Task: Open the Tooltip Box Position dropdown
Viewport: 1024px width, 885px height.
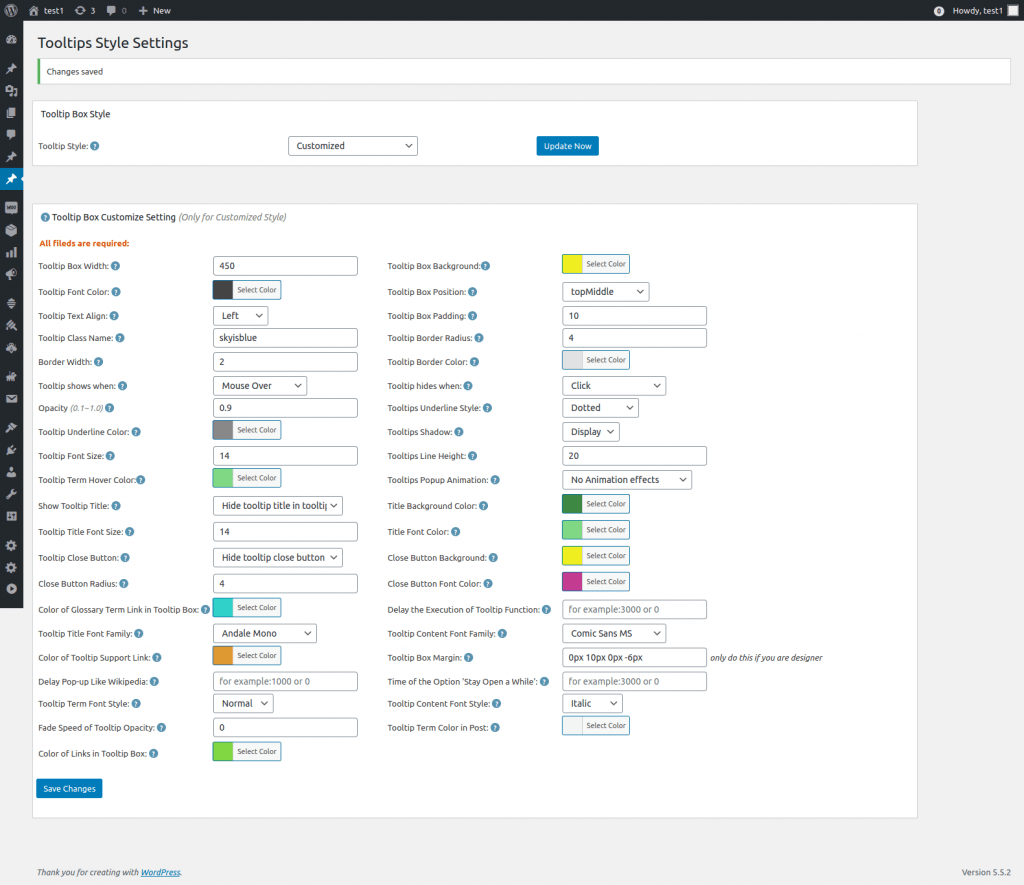Action: point(605,292)
